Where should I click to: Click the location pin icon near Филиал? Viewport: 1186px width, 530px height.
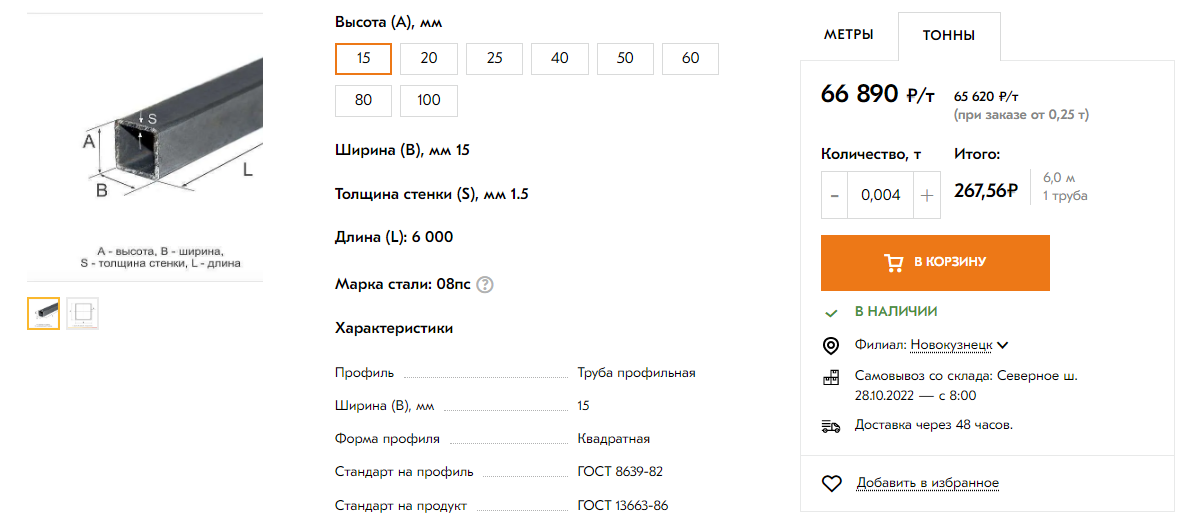pyautogui.click(x=830, y=345)
